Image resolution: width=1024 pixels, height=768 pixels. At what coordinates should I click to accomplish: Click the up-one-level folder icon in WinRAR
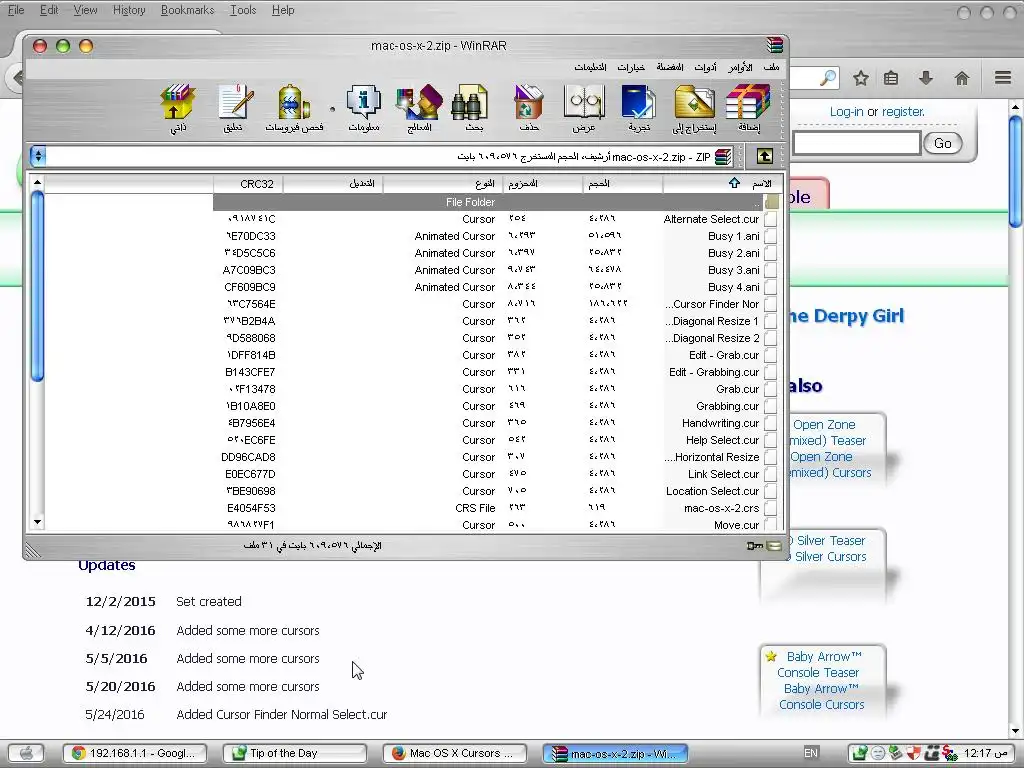coord(765,156)
